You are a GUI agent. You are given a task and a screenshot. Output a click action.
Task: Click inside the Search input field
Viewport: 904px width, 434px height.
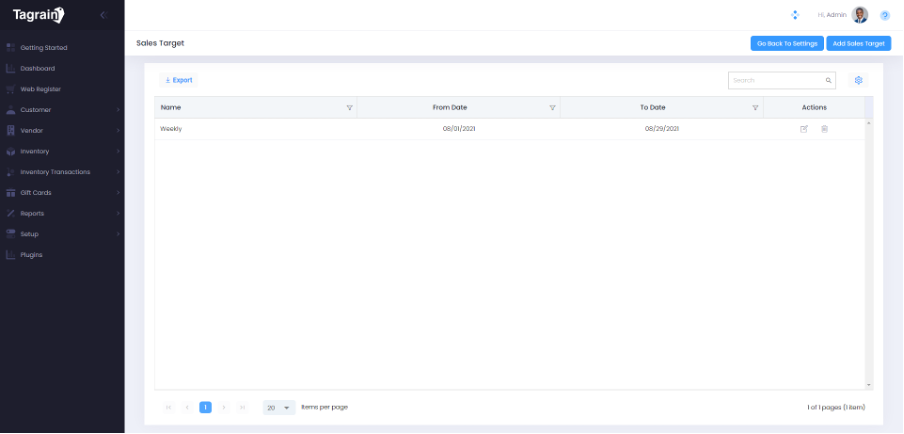pyautogui.click(x=775, y=80)
